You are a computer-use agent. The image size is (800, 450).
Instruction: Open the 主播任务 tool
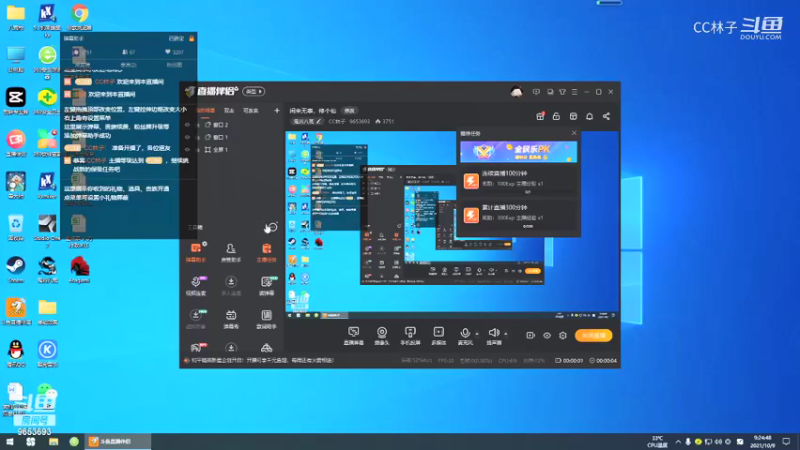pos(266,253)
